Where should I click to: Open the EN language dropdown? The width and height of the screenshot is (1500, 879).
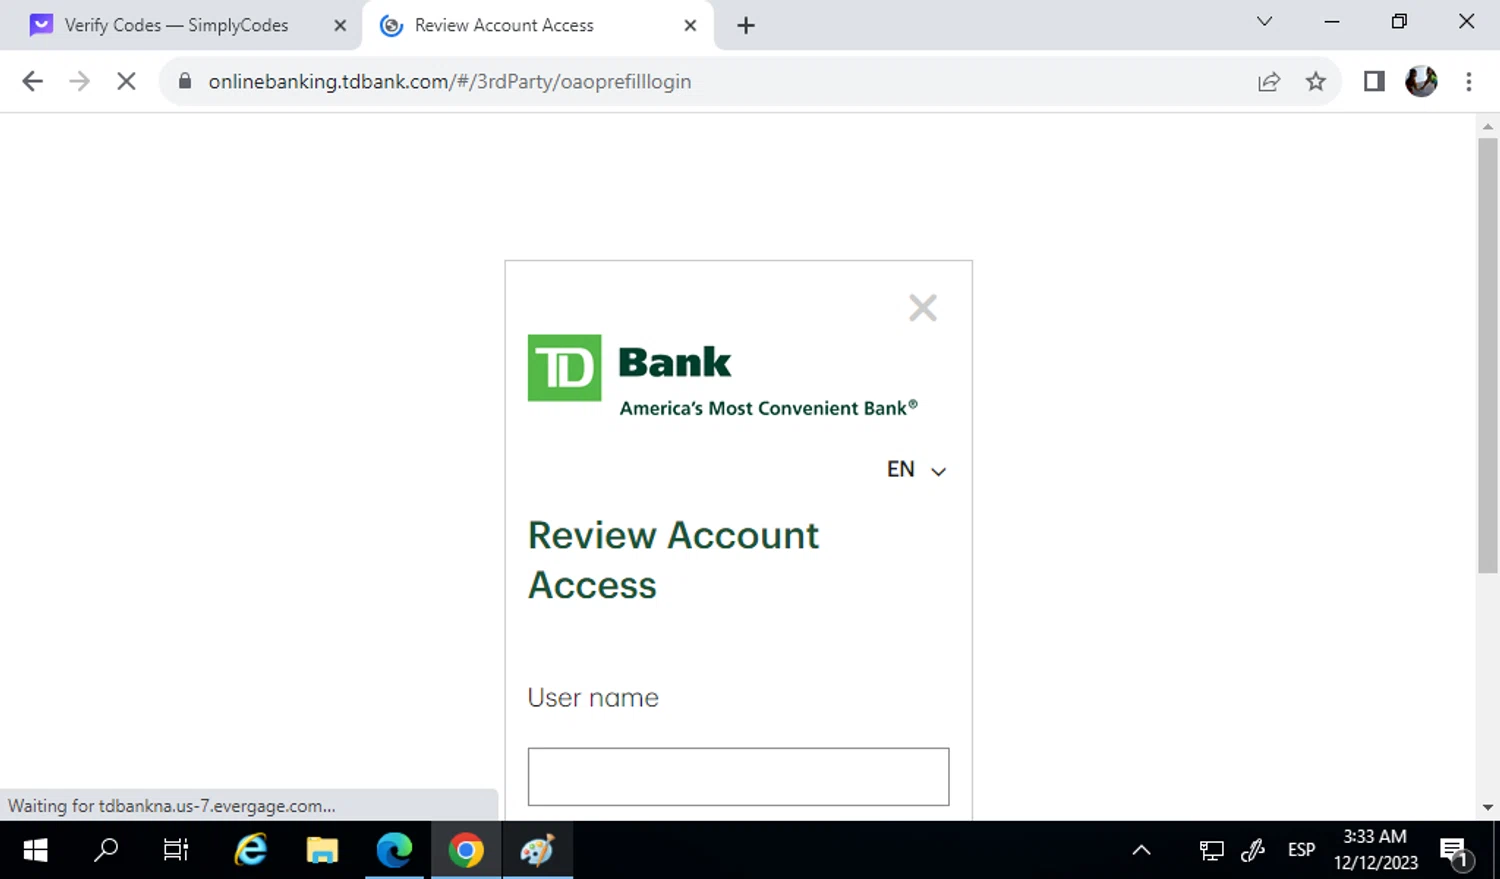(916, 470)
